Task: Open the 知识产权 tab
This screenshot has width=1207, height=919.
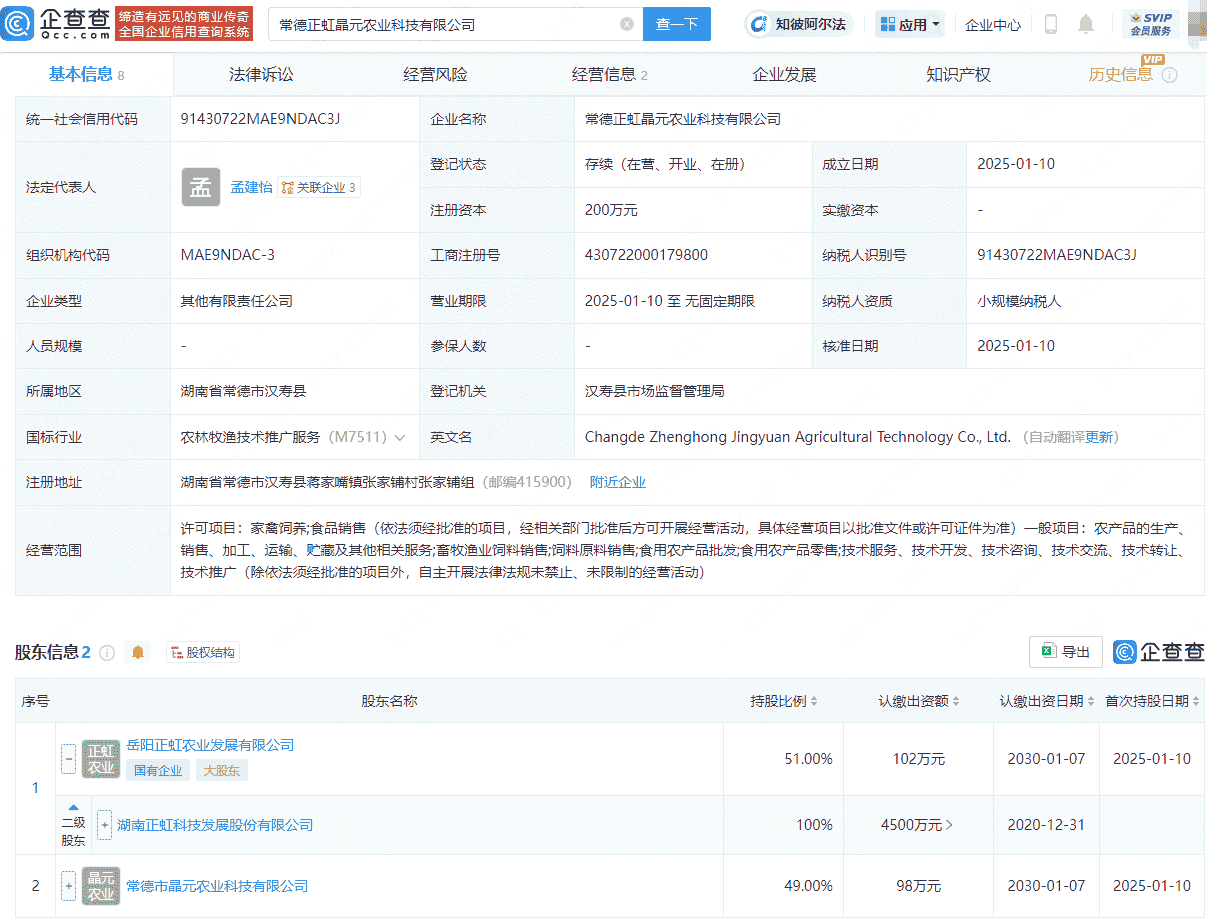Action: [x=957, y=73]
